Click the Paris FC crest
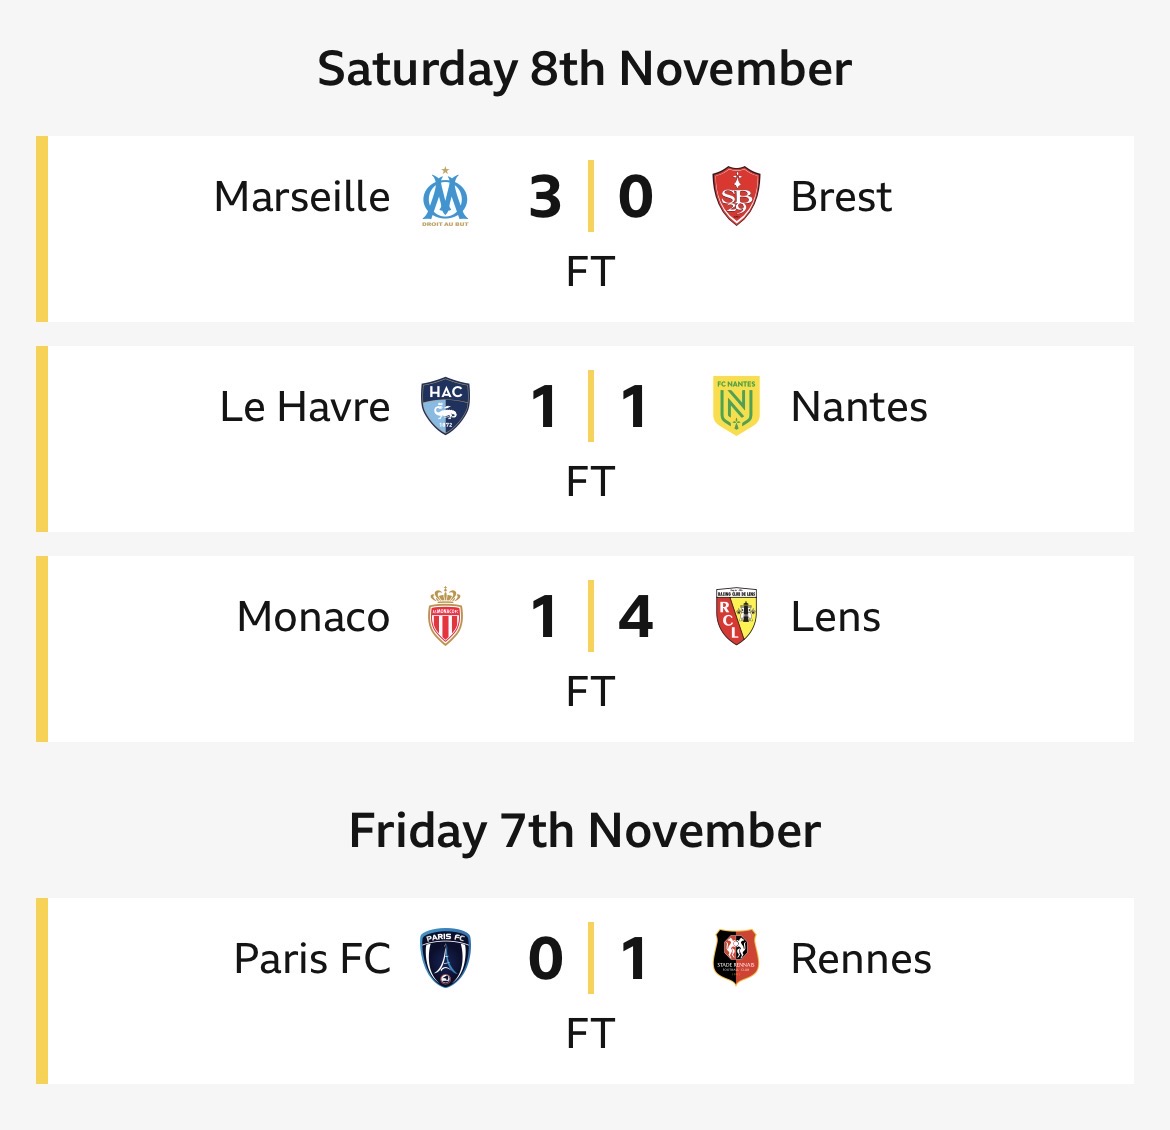Viewport: 1170px width, 1130px height. coord(445,959)
